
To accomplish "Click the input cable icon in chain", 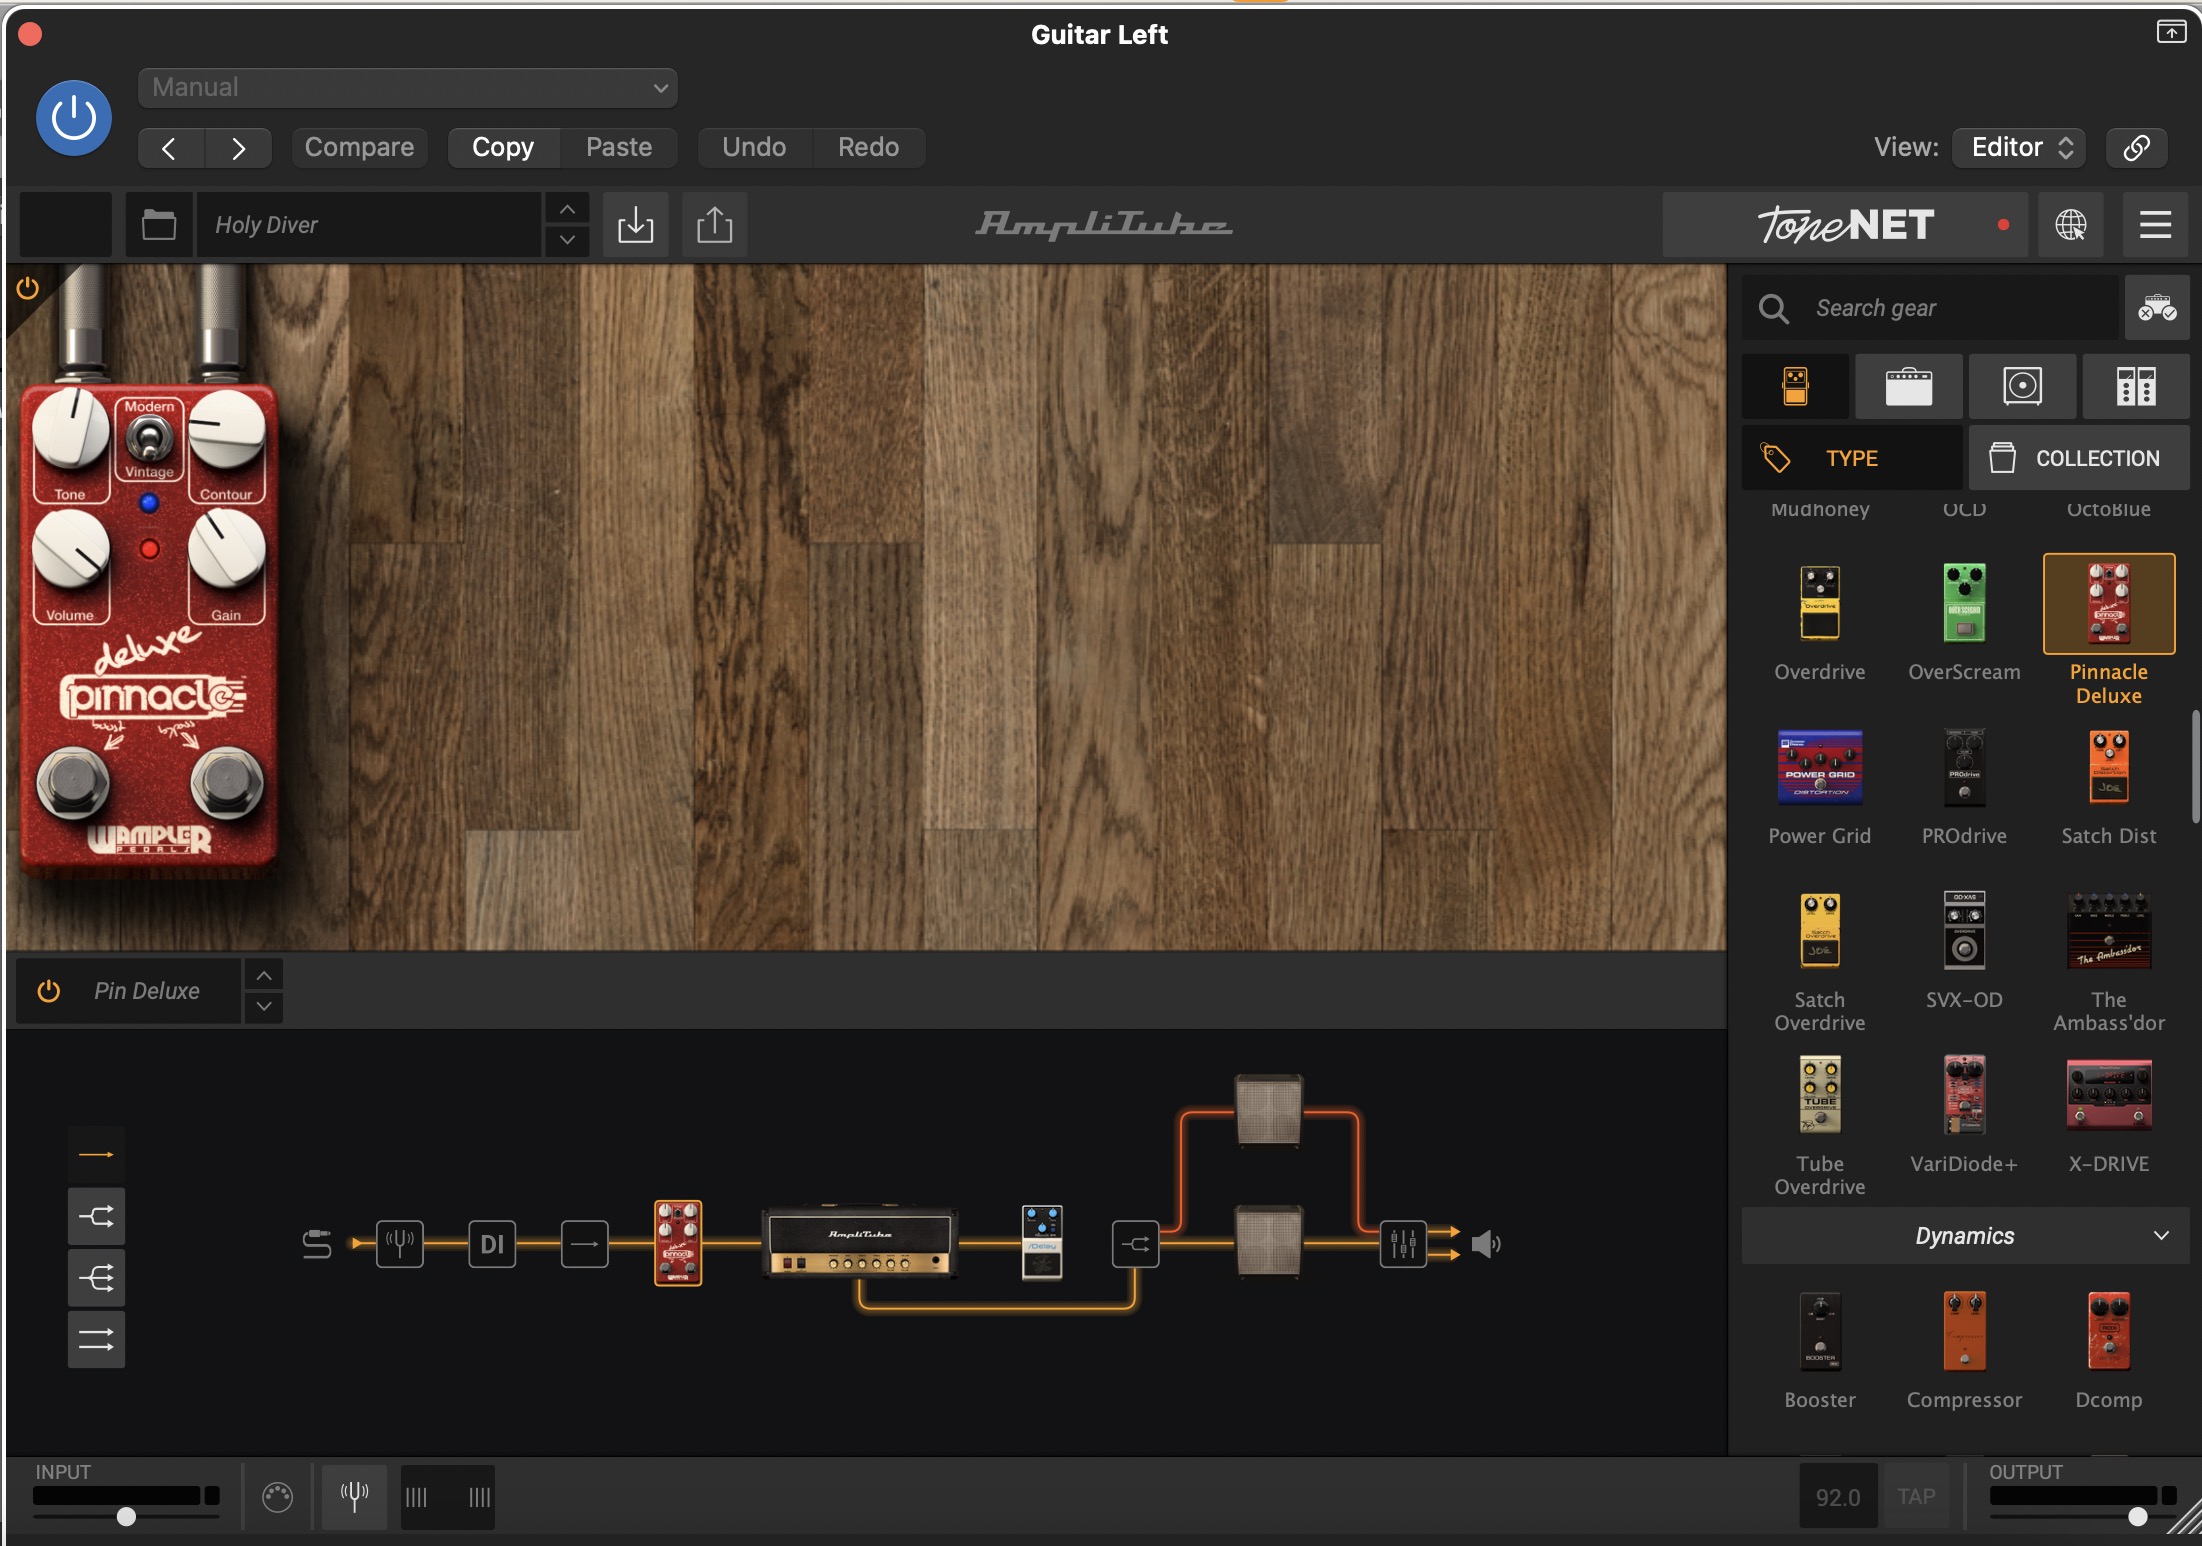I will [317, 1244].
